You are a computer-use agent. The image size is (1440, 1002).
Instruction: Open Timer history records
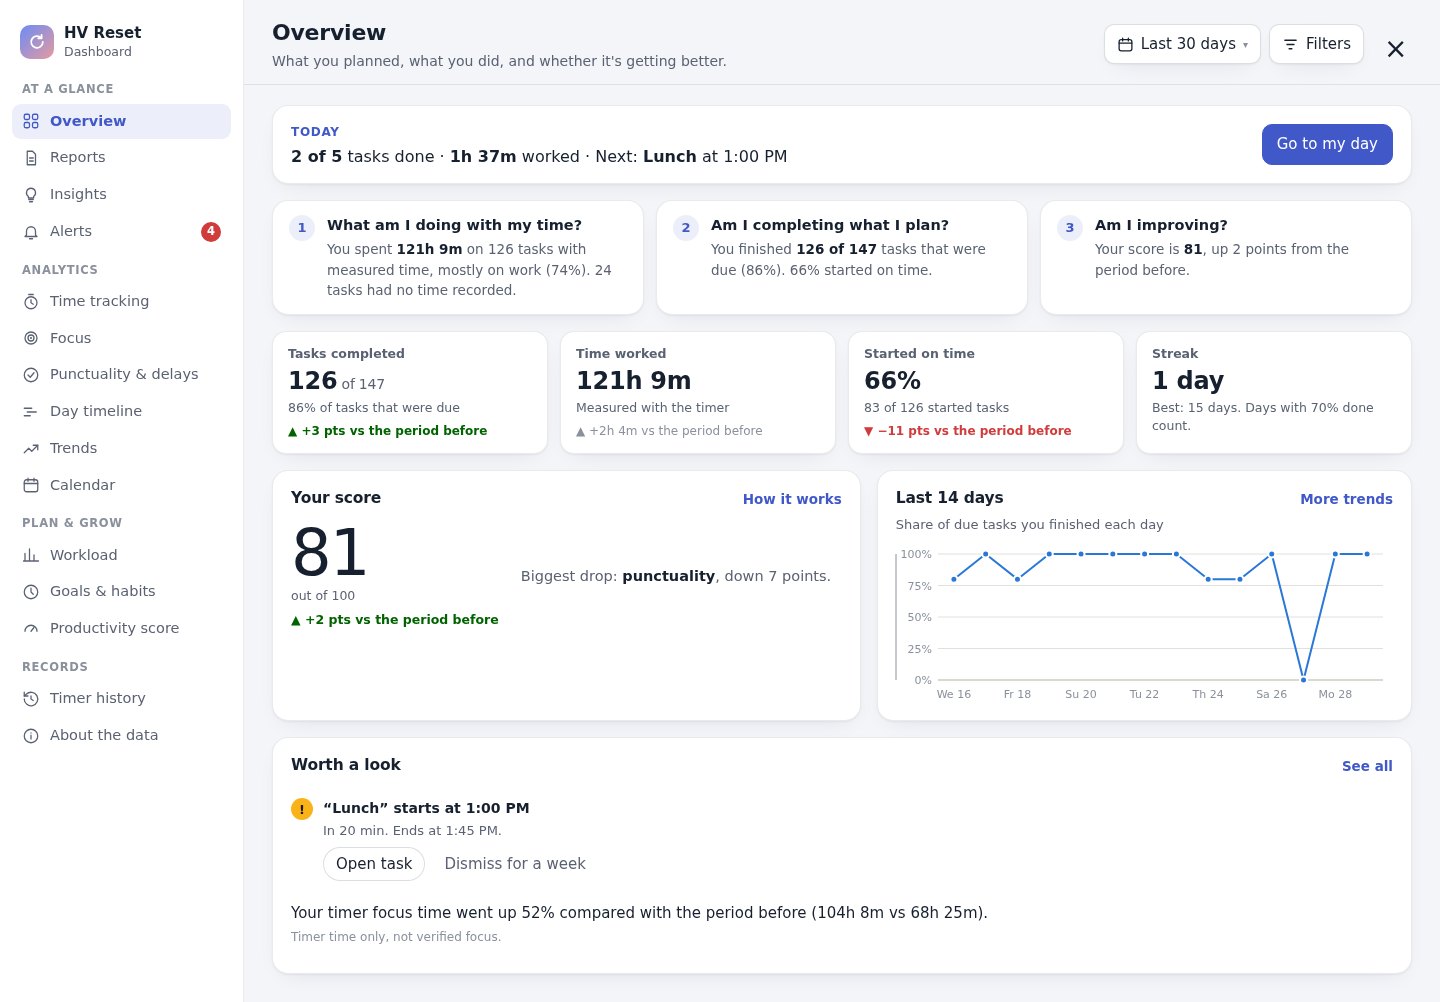(x=121, y=699)
